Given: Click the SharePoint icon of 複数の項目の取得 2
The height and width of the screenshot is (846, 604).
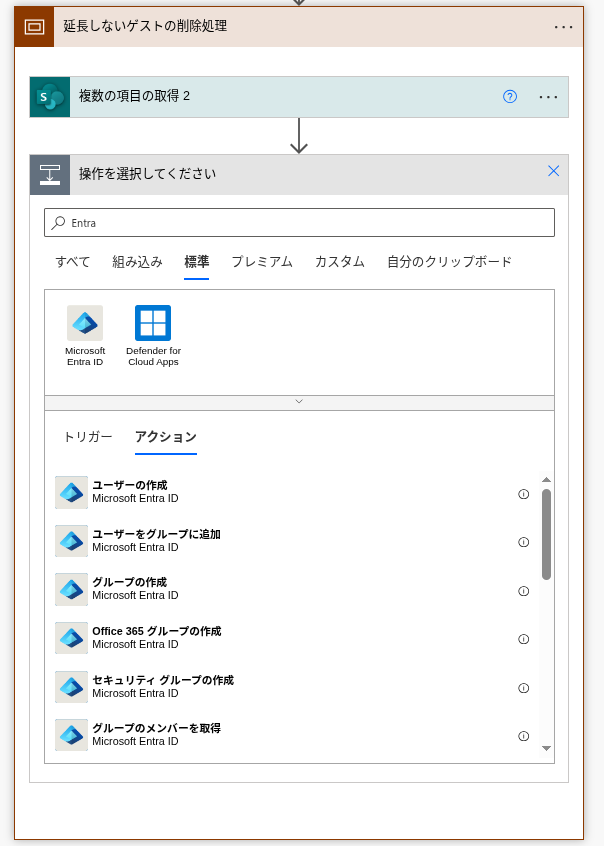Looking at the screenshot, I should (x=50, y=97).
